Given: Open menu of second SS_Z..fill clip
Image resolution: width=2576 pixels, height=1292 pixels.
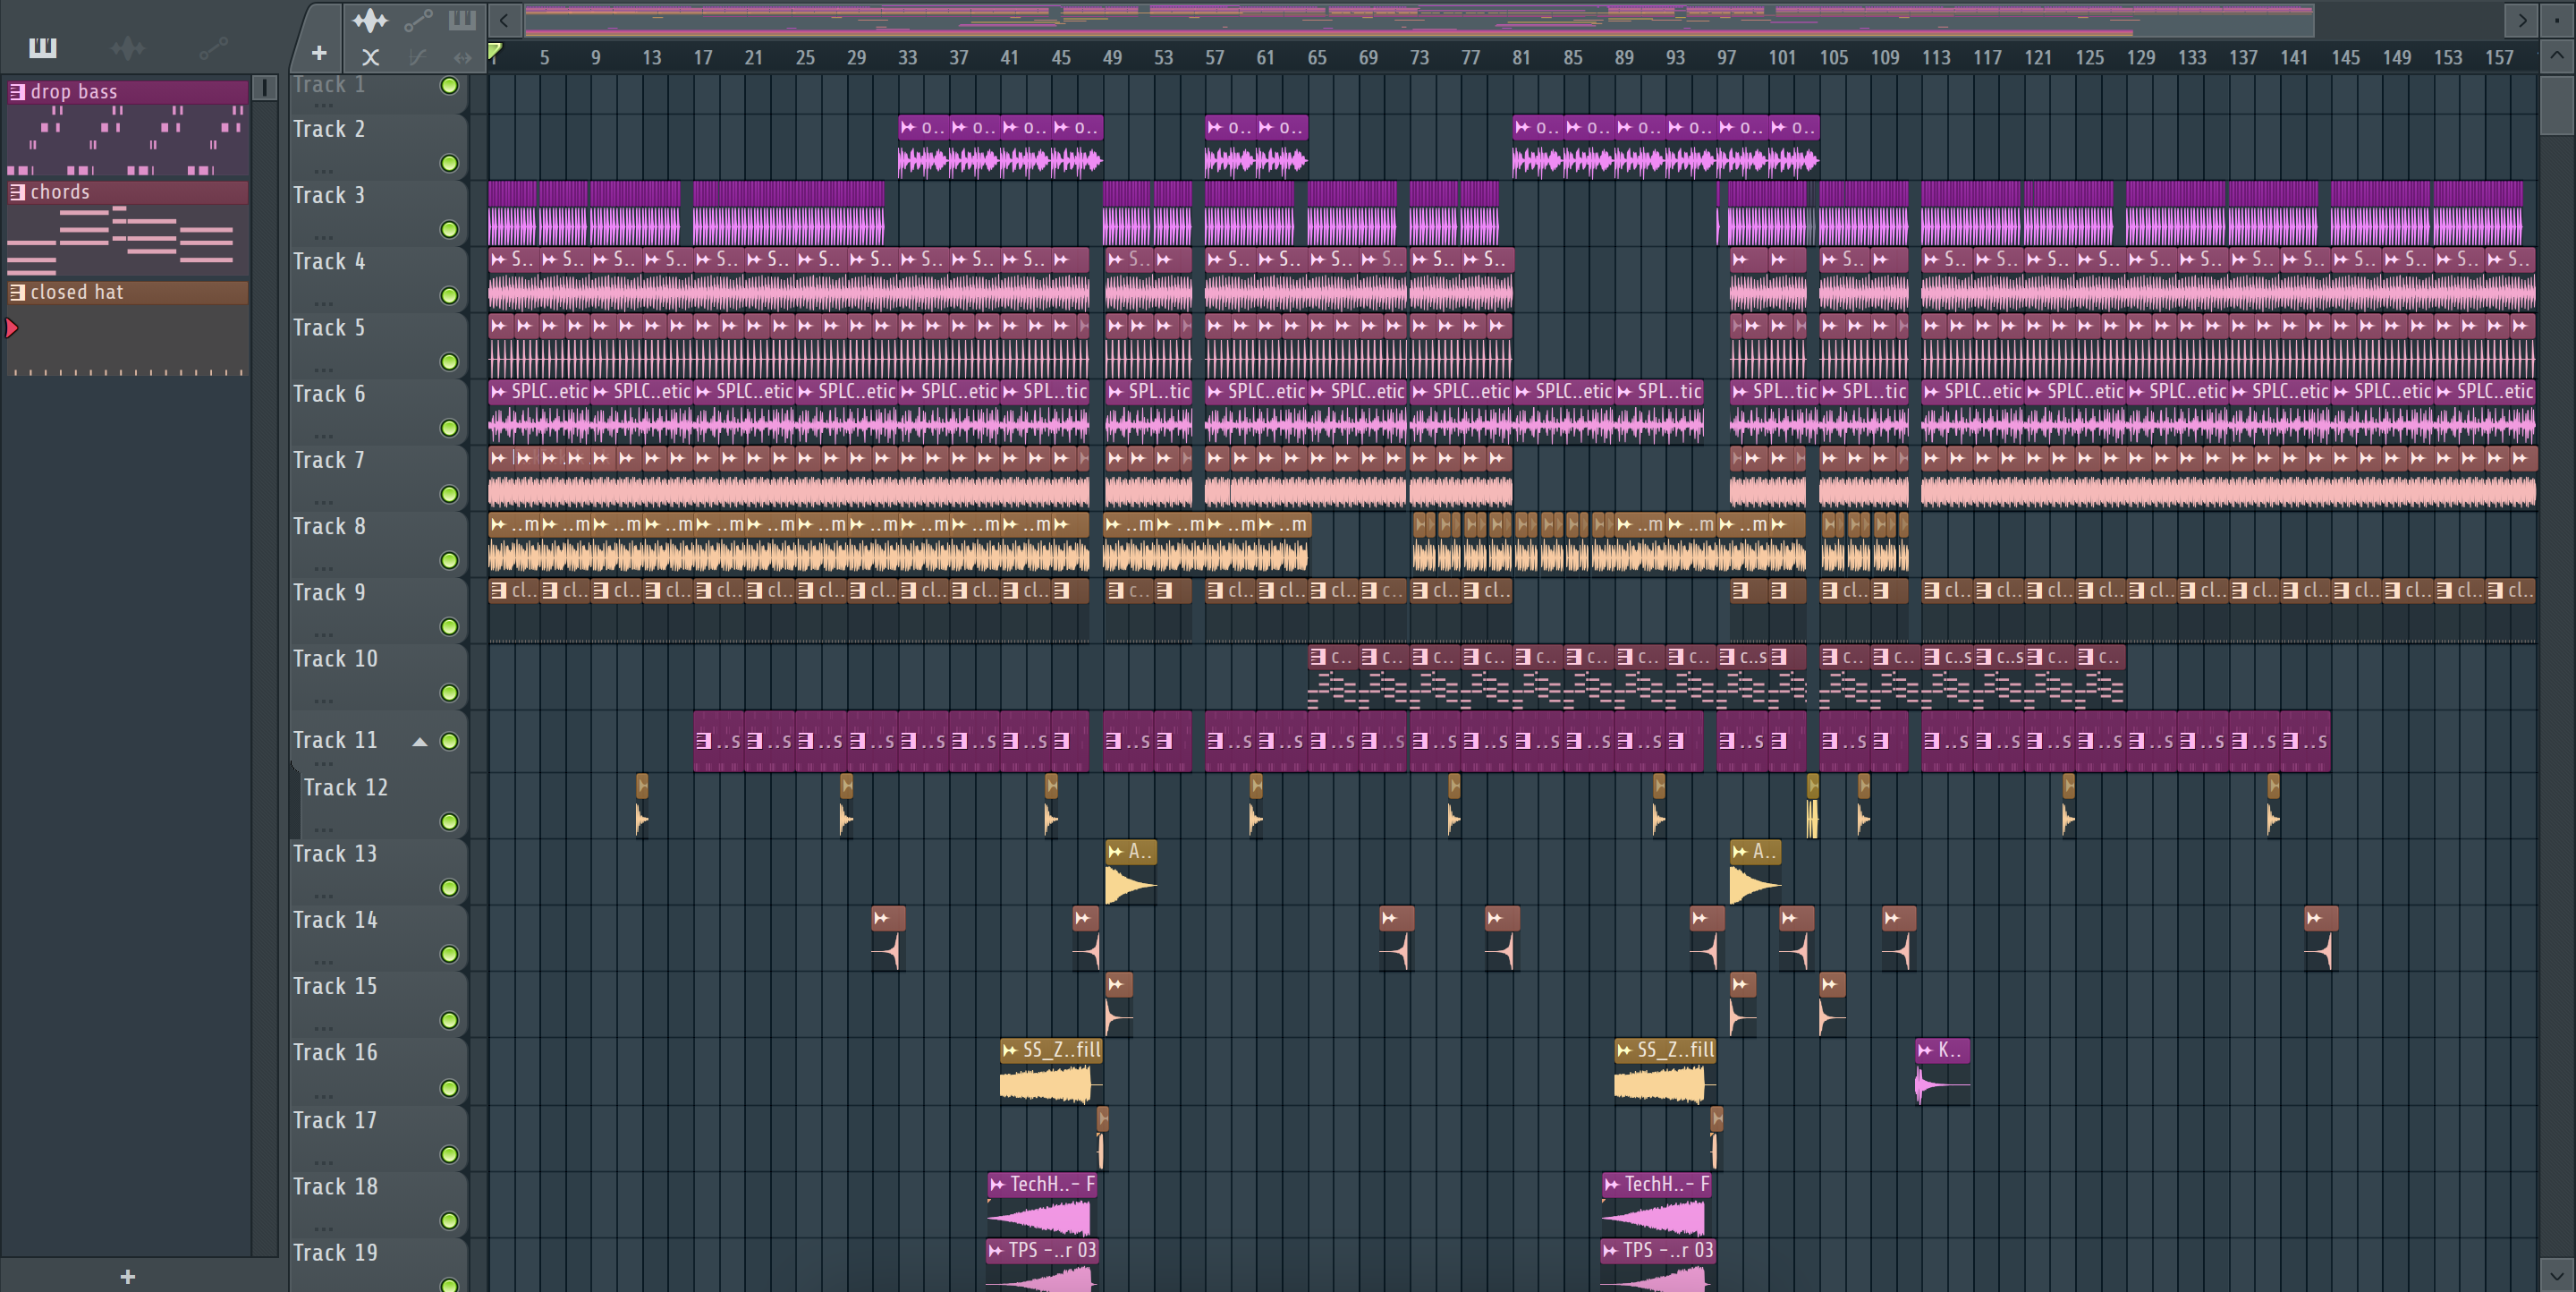Looking at the screenshot, I should tap(1625, 1050).
